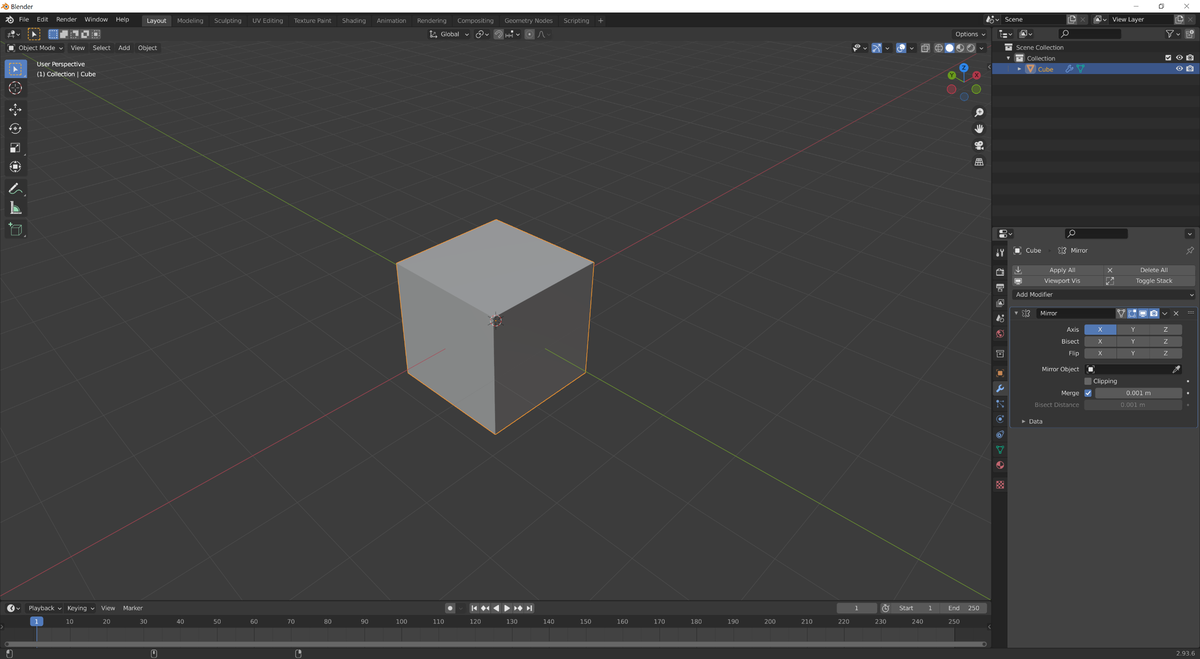Viewport: 1200px width, 659px height.
Task: Open the Texture properties tab
Action: pos(1000,485)
